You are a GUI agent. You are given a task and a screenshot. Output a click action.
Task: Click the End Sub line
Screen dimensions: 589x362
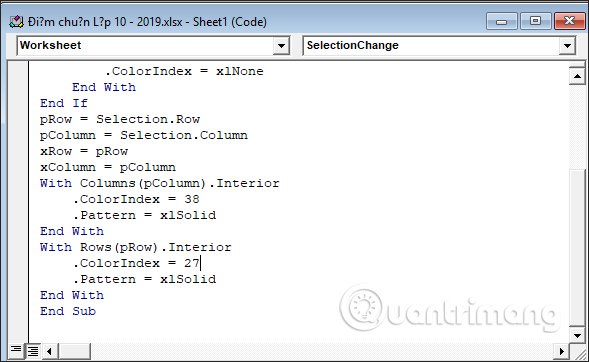[68, 311]
